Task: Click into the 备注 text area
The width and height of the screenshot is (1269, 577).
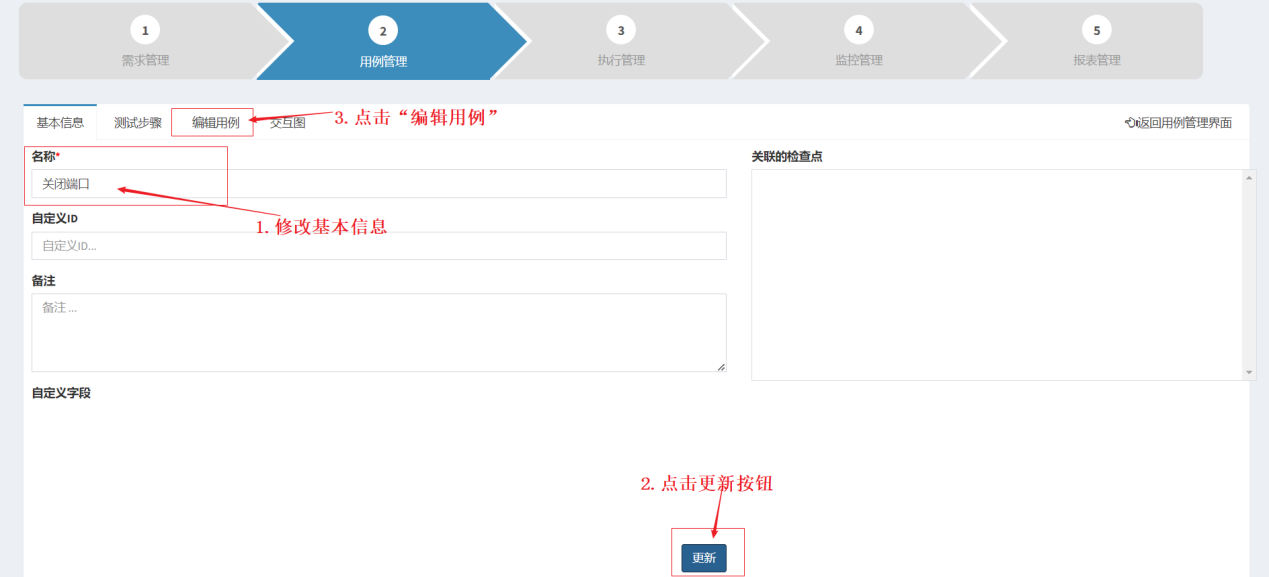Action: point(379,333)
